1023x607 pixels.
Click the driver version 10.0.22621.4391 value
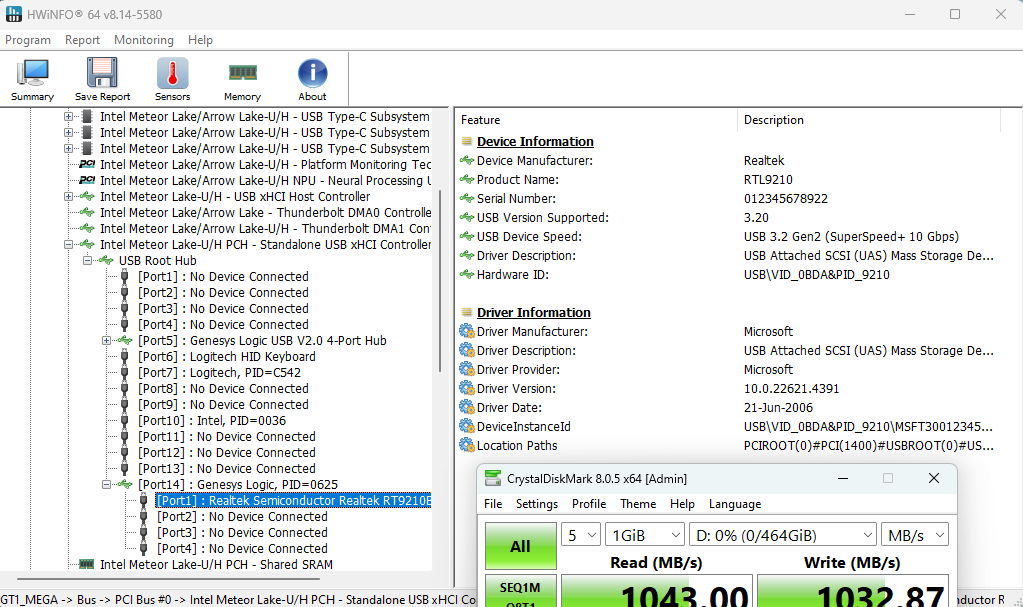791,388
